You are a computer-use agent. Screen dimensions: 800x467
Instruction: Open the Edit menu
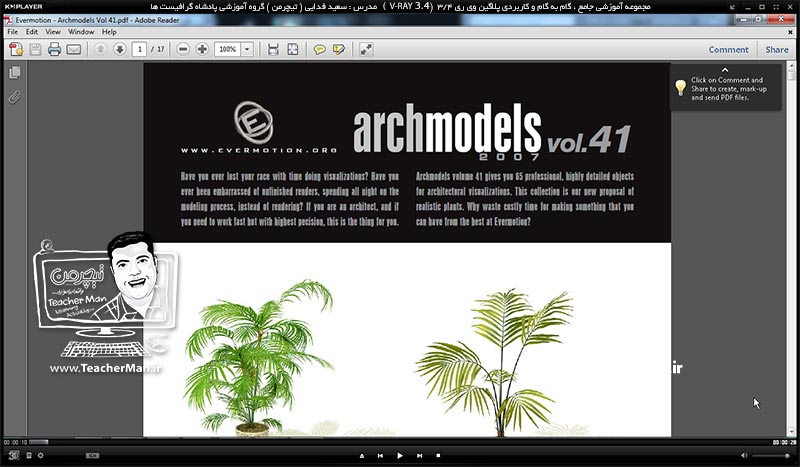(x=32, y=32)
